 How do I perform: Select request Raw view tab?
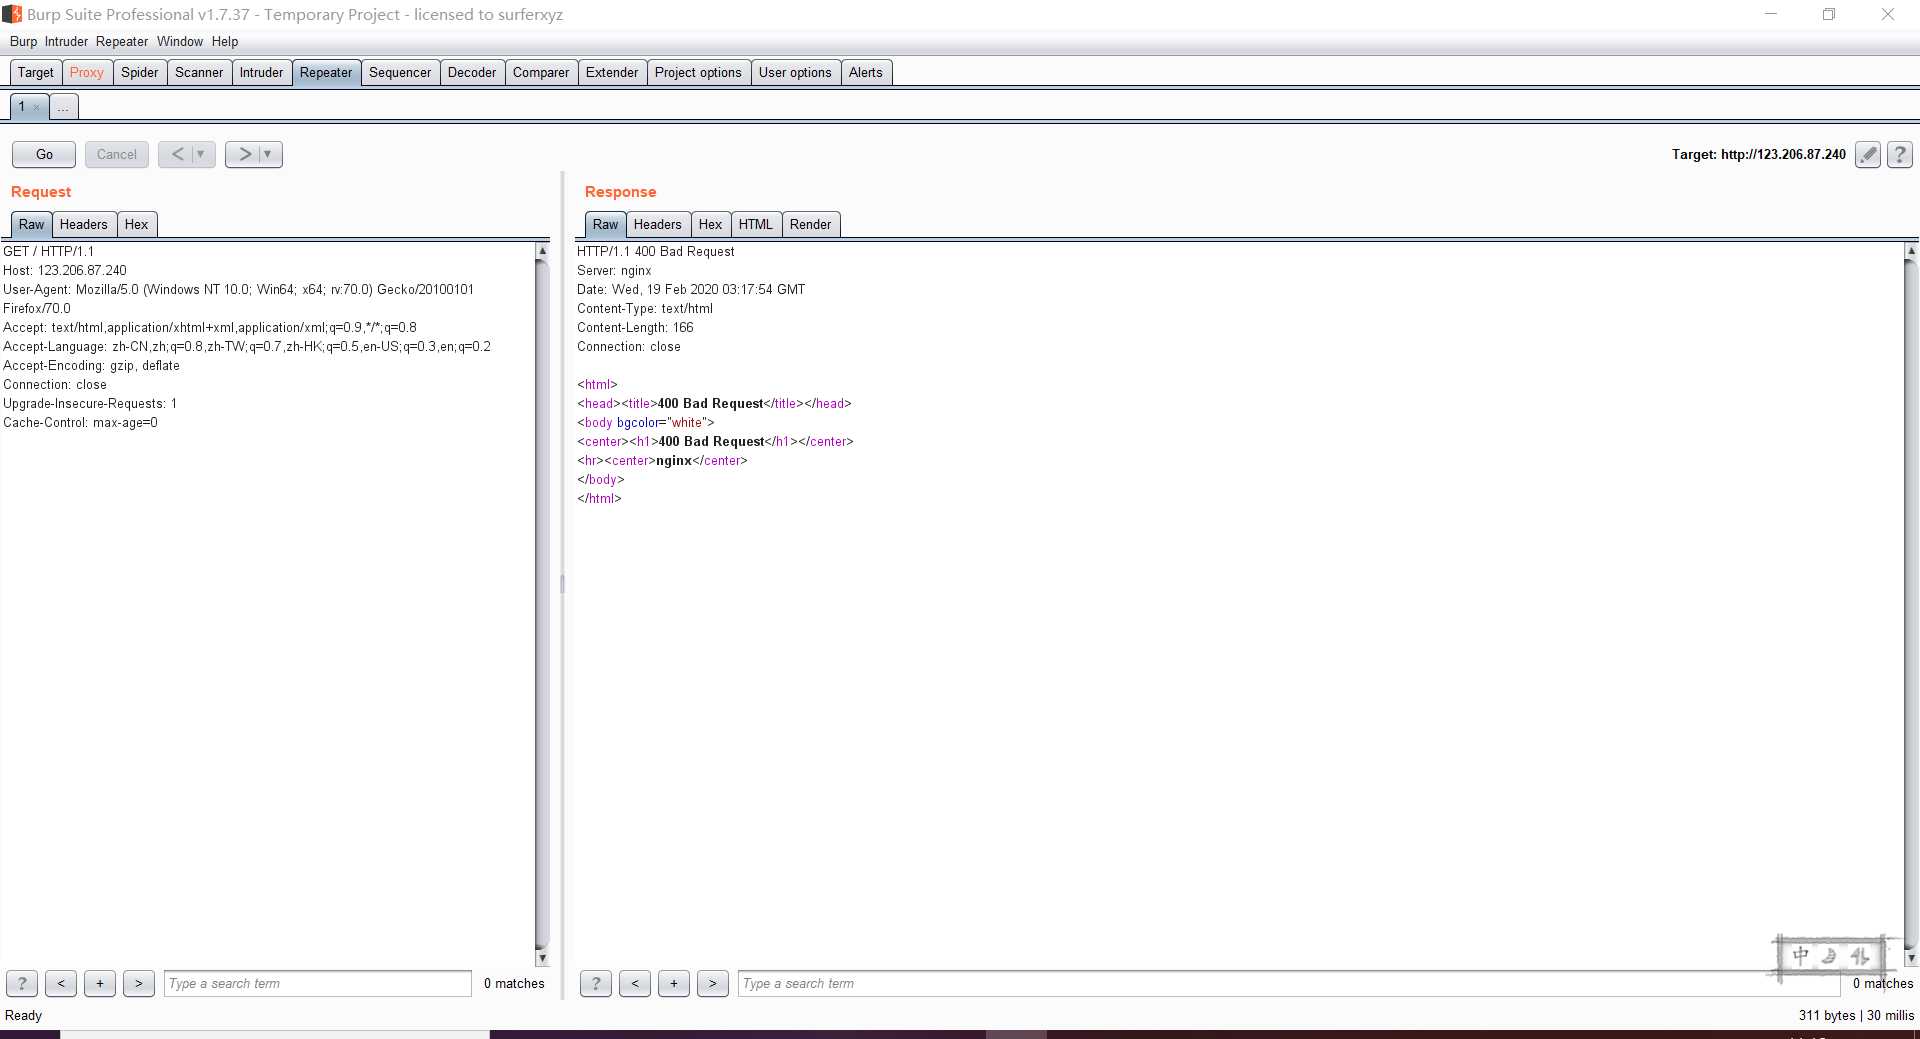click(32, 225)
